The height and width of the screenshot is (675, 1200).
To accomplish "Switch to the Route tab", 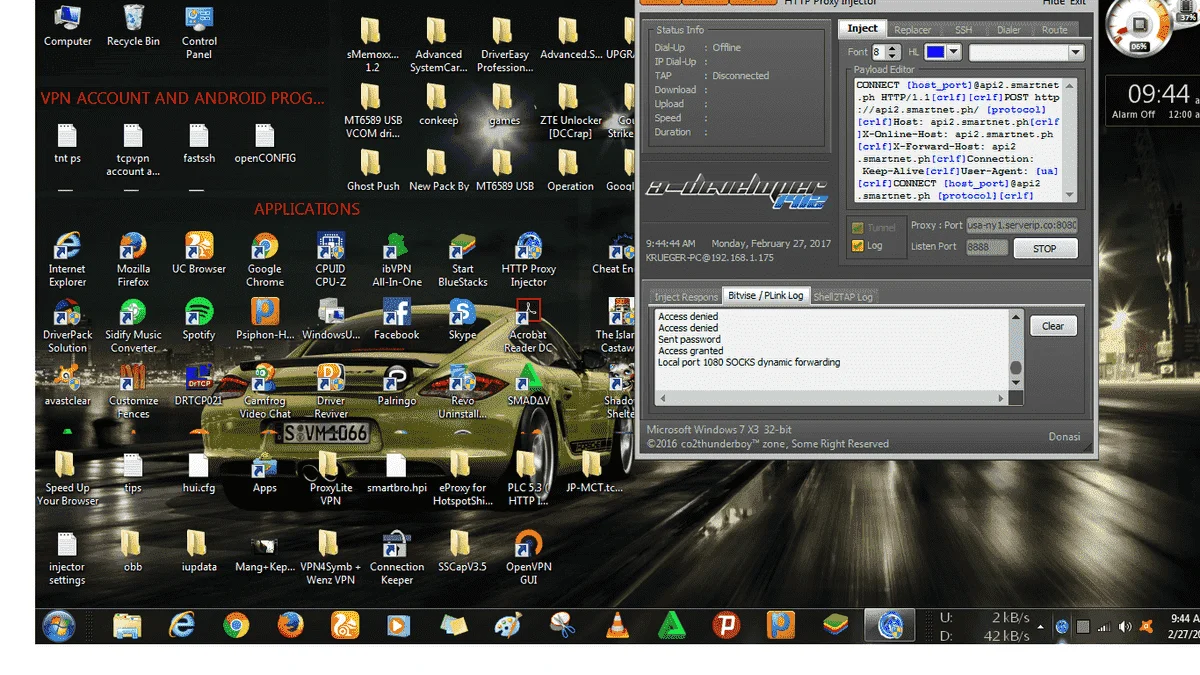I will (1055, 30).
